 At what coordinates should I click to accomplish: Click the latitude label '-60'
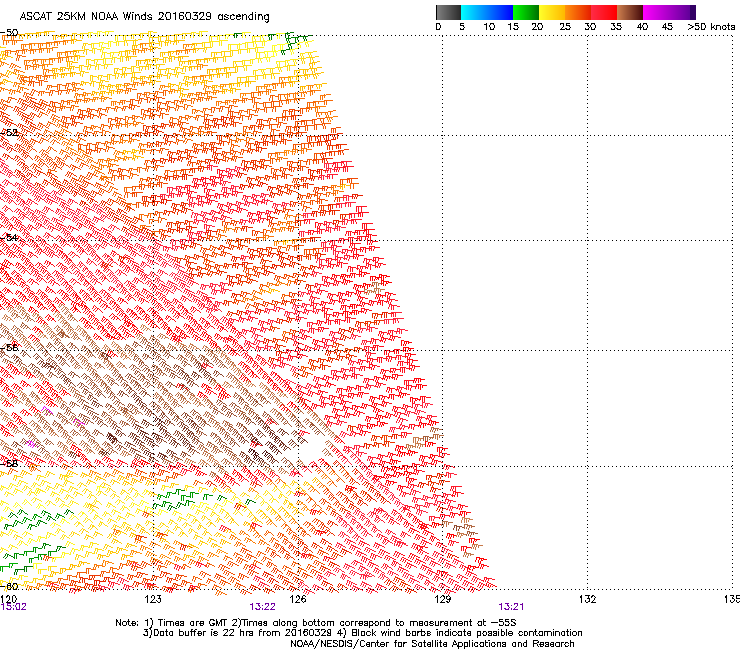(x=9, y=586)
